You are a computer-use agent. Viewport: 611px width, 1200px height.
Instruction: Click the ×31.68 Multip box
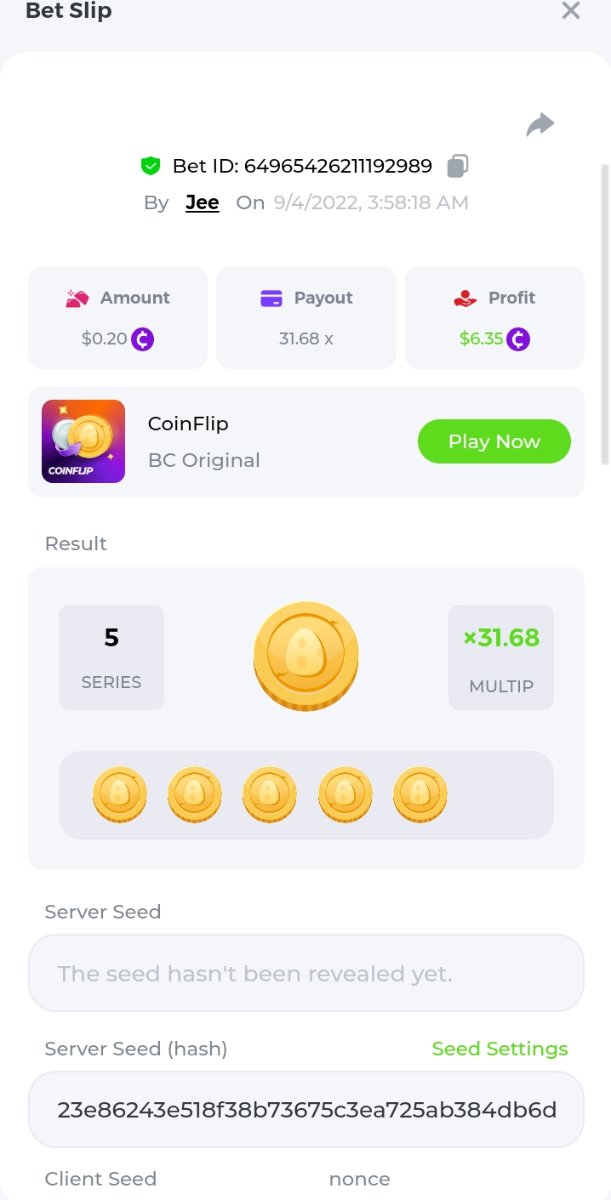tap(501, 657)
